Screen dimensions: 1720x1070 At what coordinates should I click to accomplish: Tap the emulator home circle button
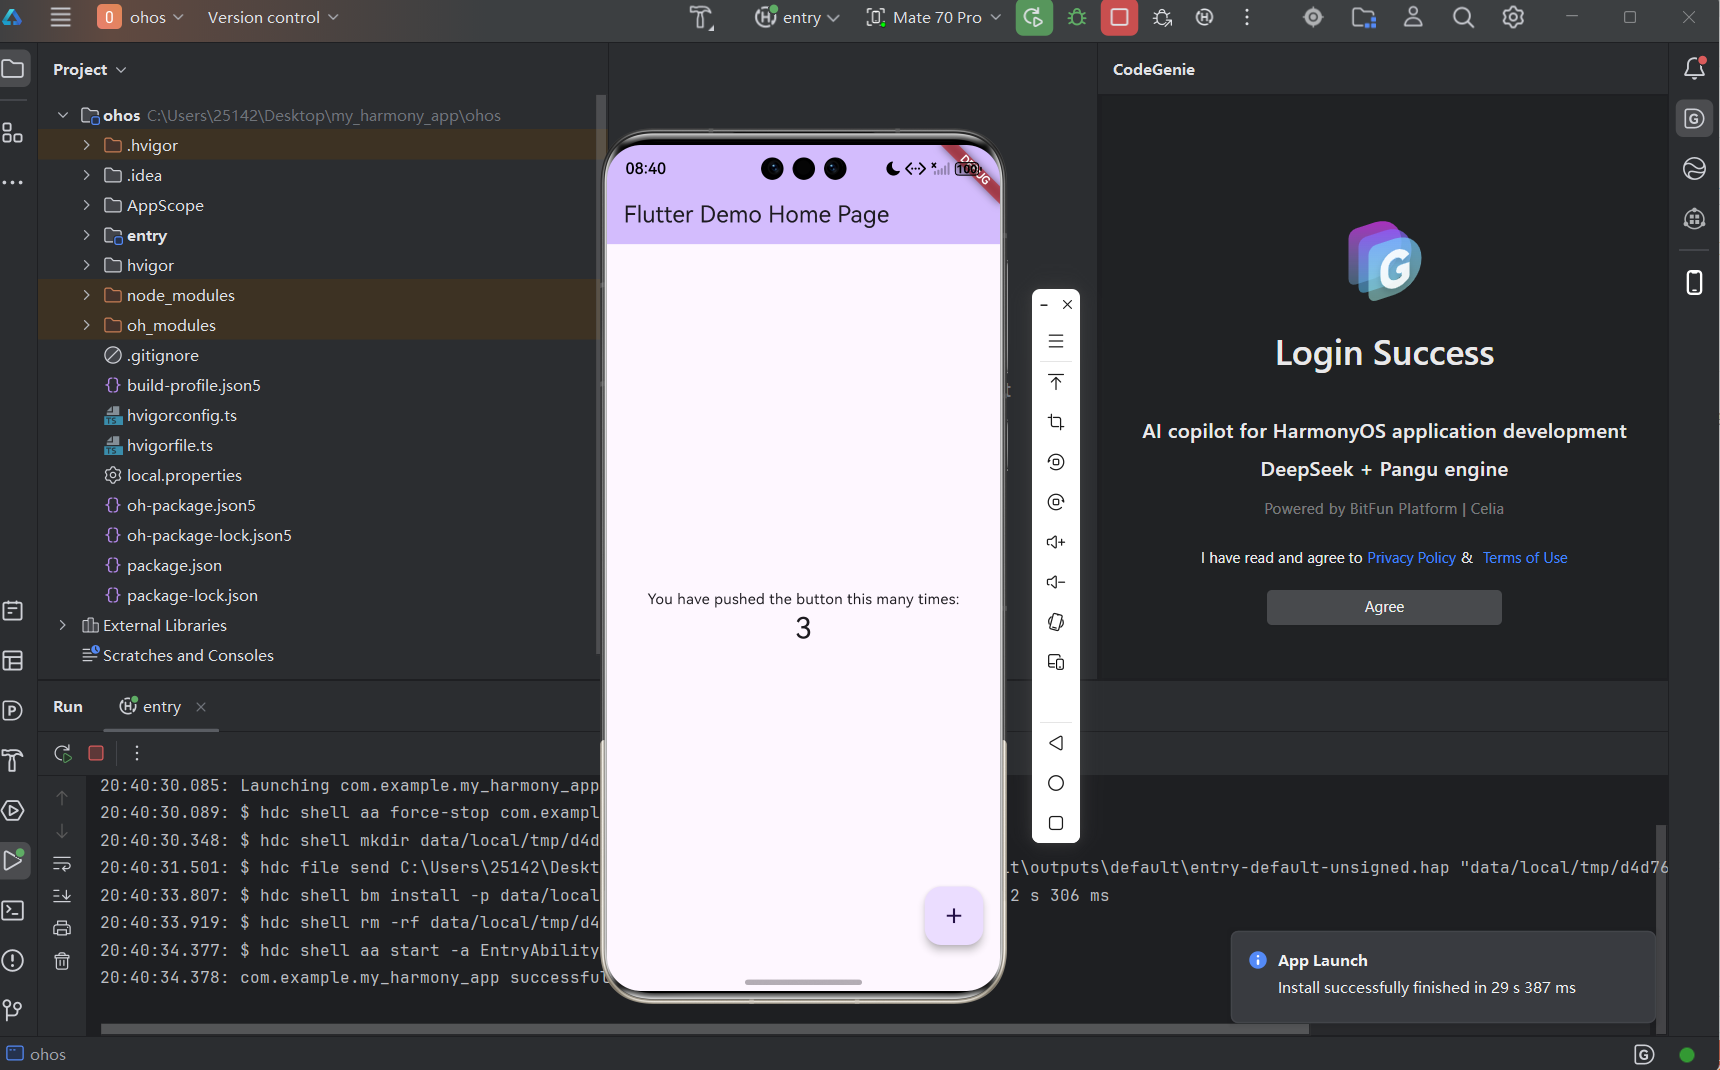pyautogui.click(x=1056, y=783)
